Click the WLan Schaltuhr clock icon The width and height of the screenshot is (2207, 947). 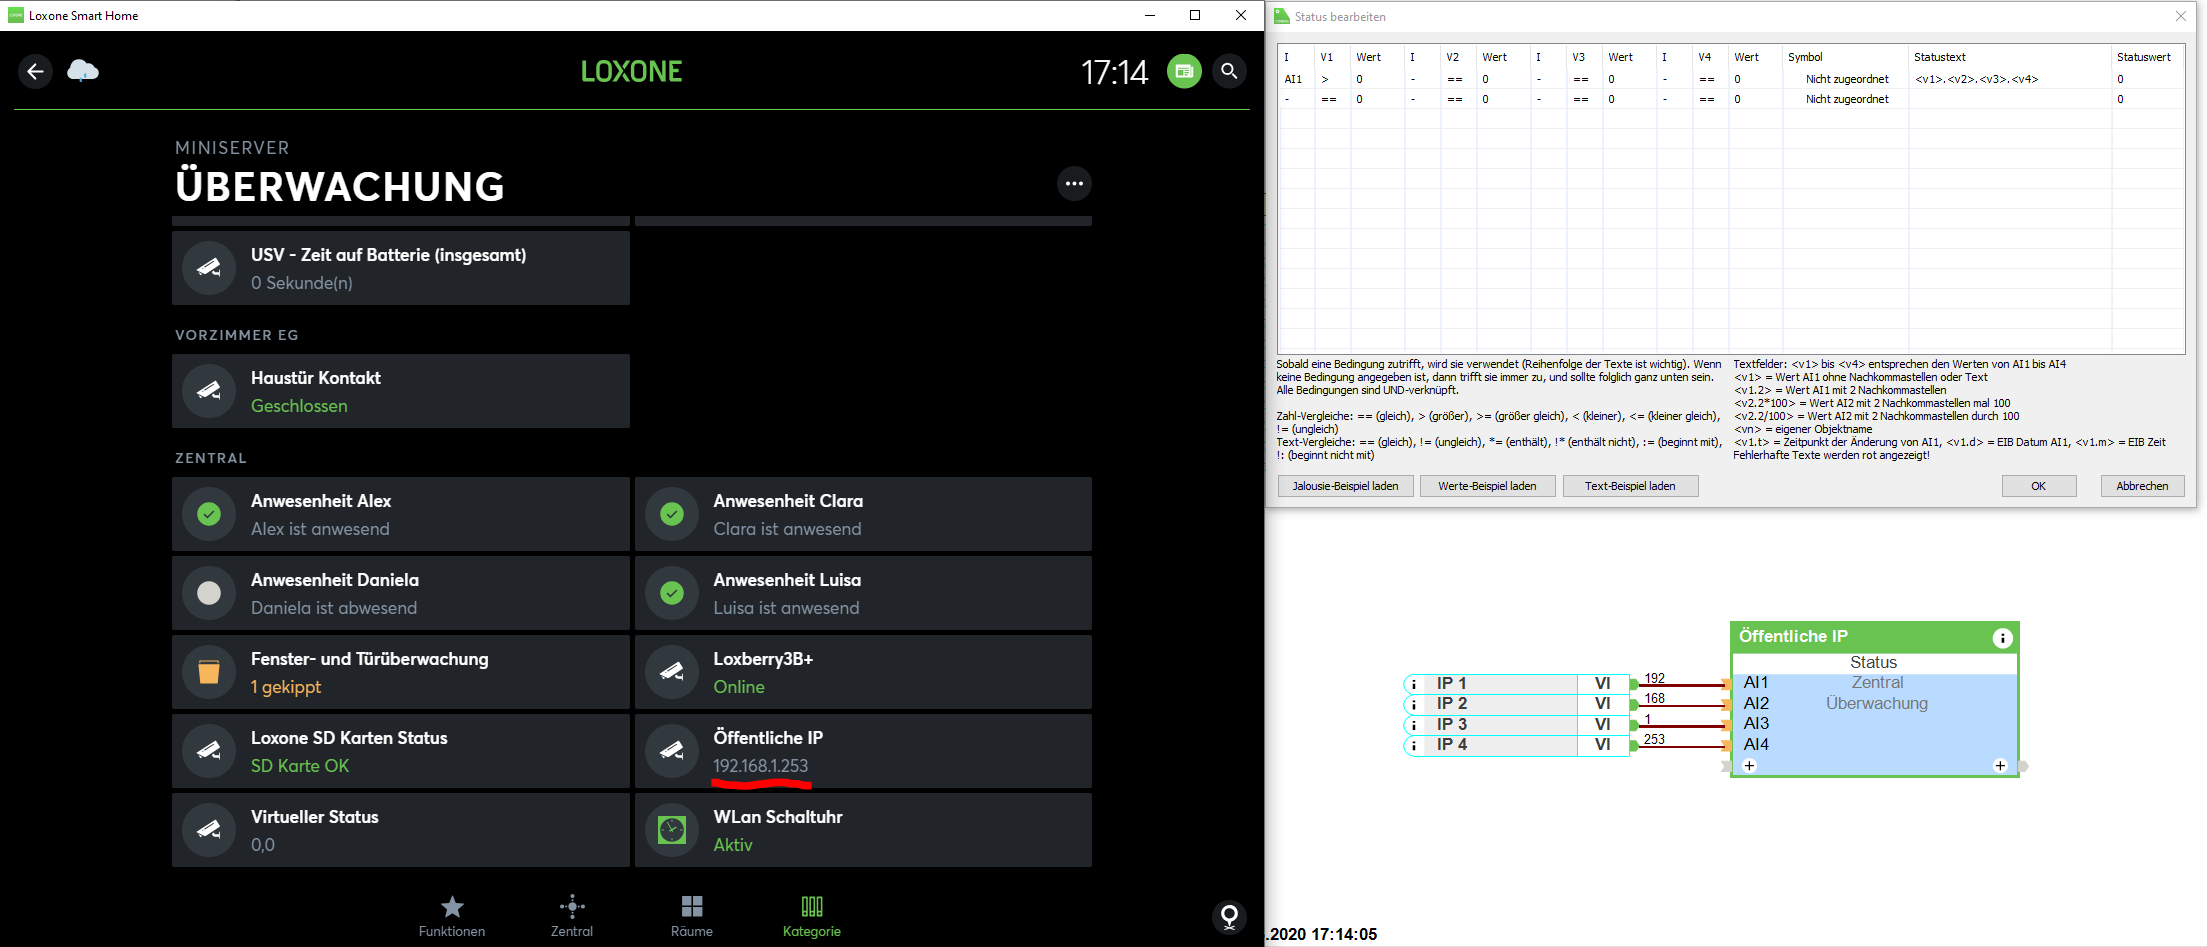click(672, 830)
